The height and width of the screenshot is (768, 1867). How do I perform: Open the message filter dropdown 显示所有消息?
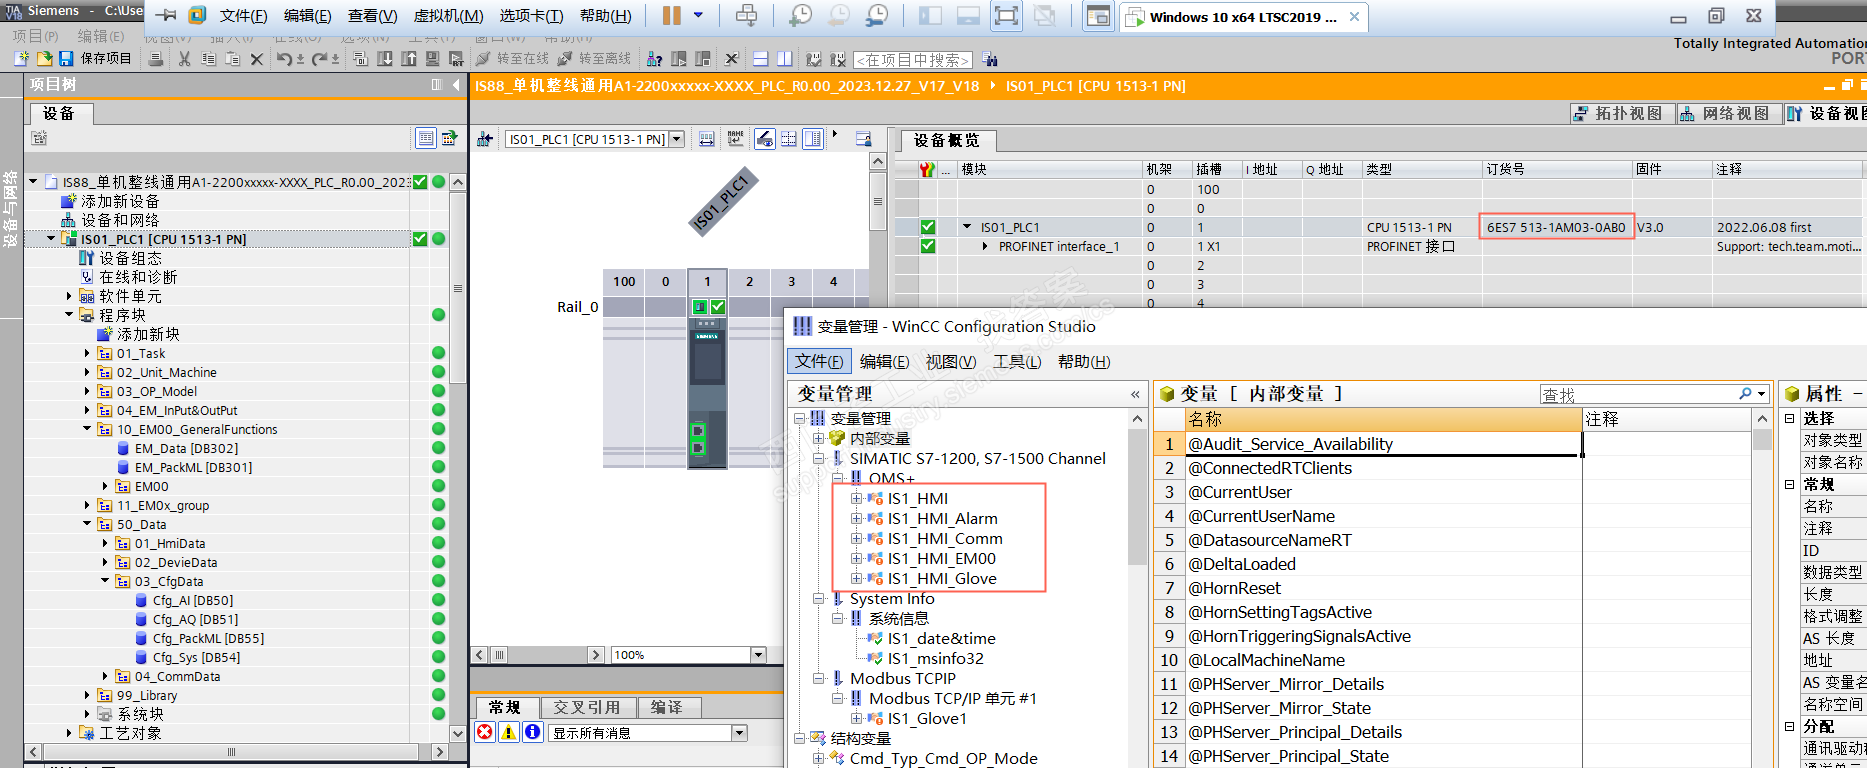pyautogui.click(x=740, y=733)
